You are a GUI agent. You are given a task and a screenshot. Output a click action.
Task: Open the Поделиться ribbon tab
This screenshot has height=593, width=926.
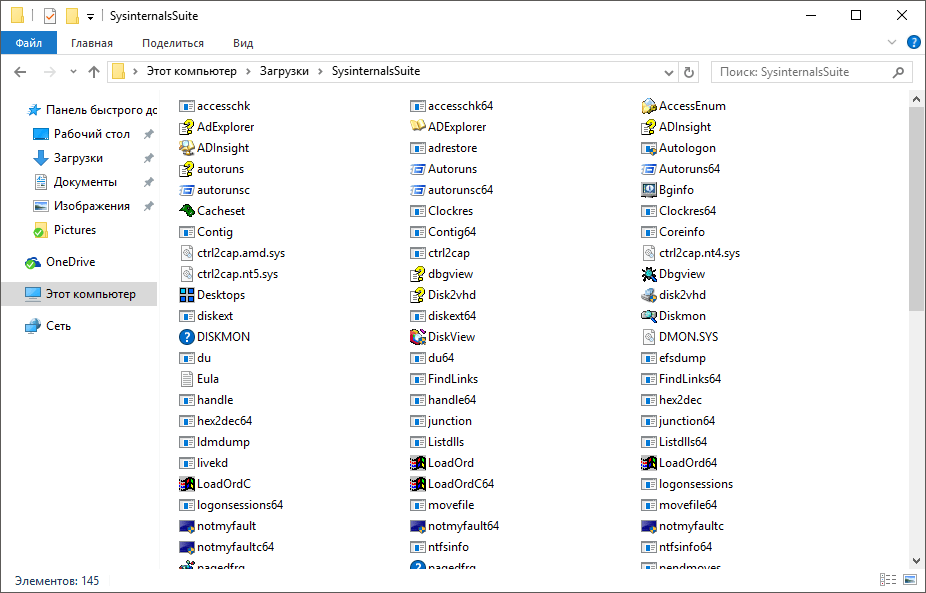(173, 43)
